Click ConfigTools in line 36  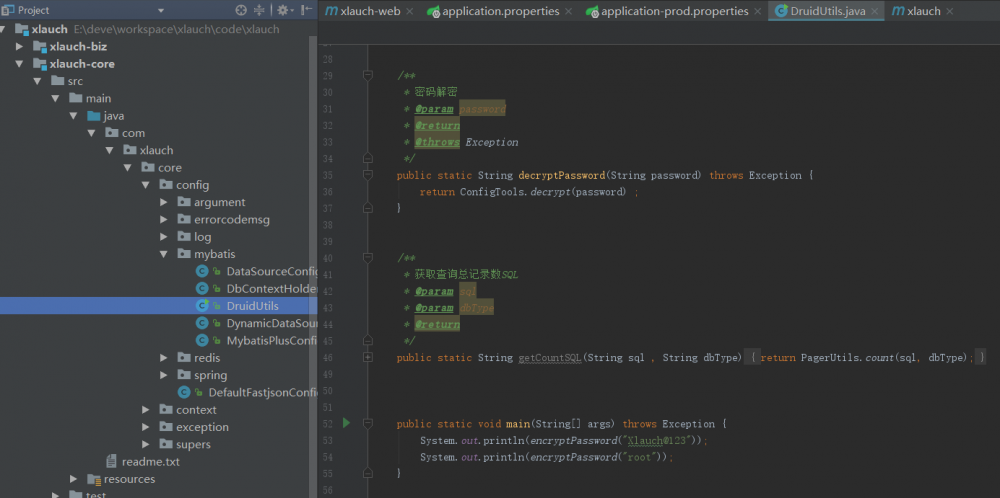(492, 192)
